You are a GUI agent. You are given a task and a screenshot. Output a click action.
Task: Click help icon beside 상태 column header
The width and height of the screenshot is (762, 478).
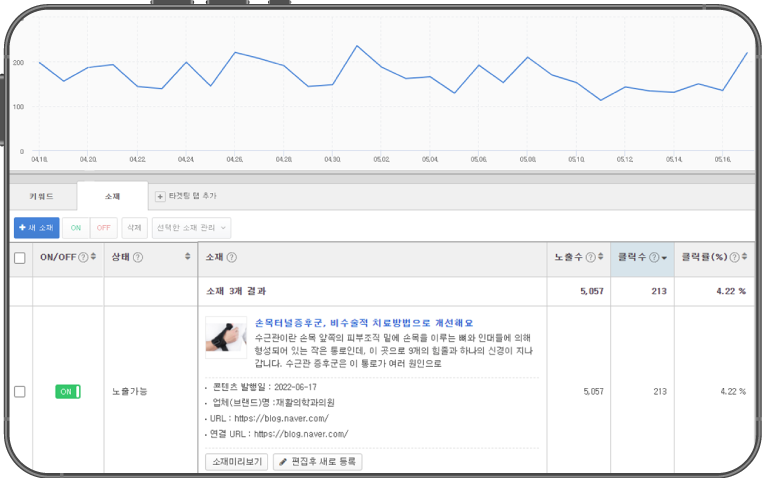pos(137,257)
